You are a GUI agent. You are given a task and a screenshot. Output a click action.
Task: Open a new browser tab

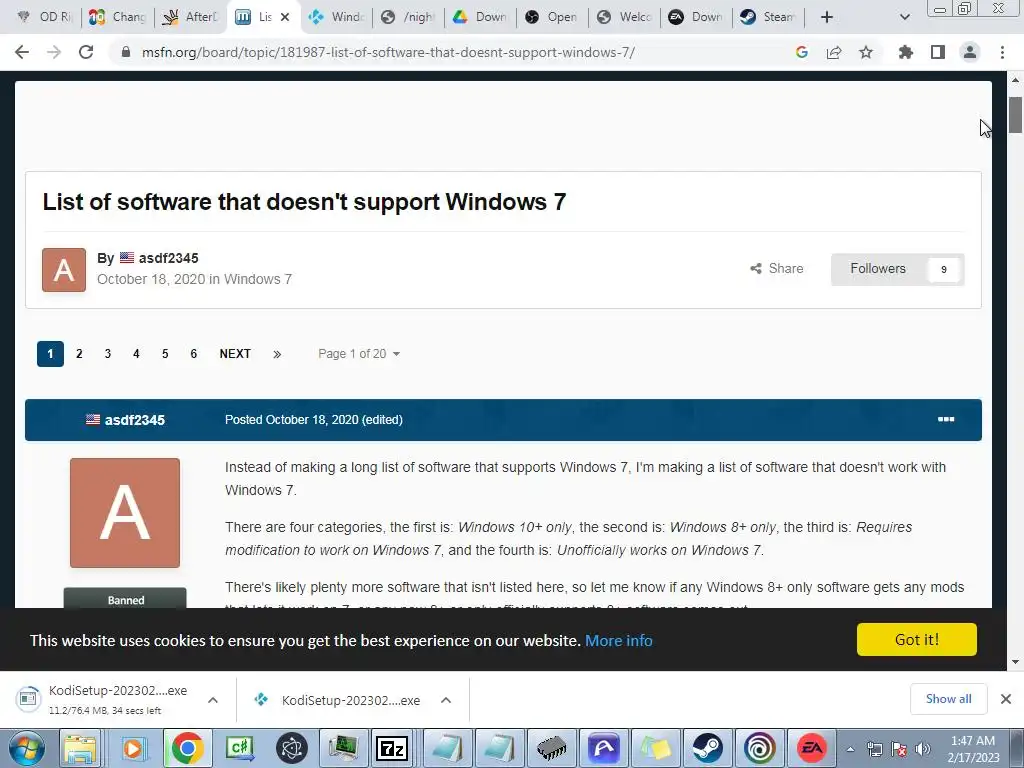(827, 17)
